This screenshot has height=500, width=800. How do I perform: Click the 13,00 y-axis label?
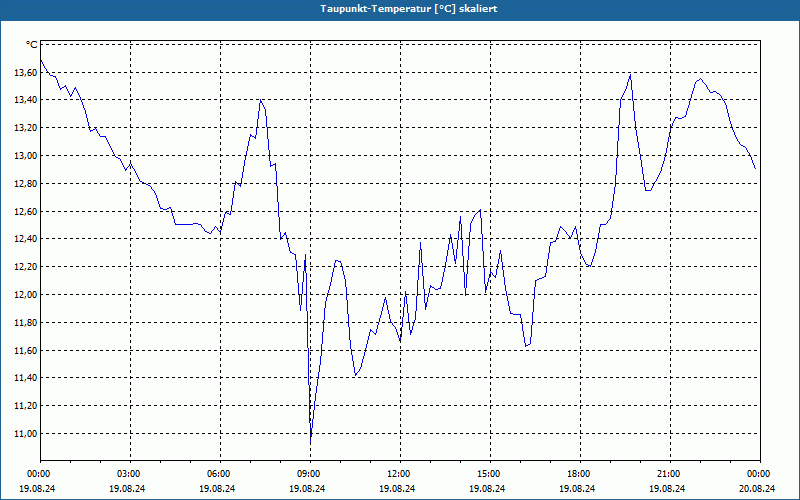pyautogui.click(x=26, y=156)
